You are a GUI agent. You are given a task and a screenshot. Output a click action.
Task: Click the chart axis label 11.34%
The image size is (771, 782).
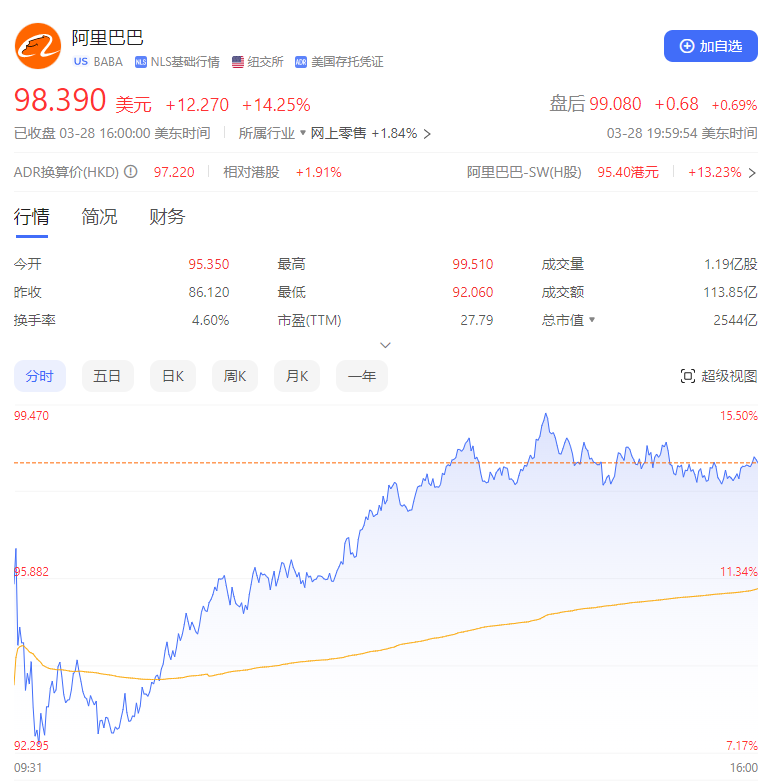(x=739, y=572)
